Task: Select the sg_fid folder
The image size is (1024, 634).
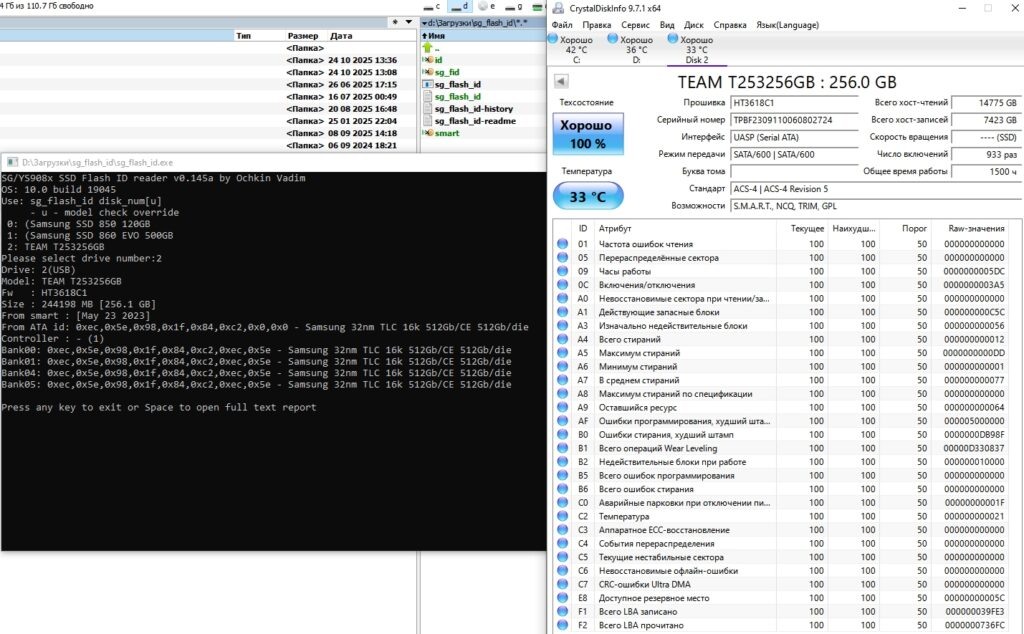Action: (x=447, y=72)
